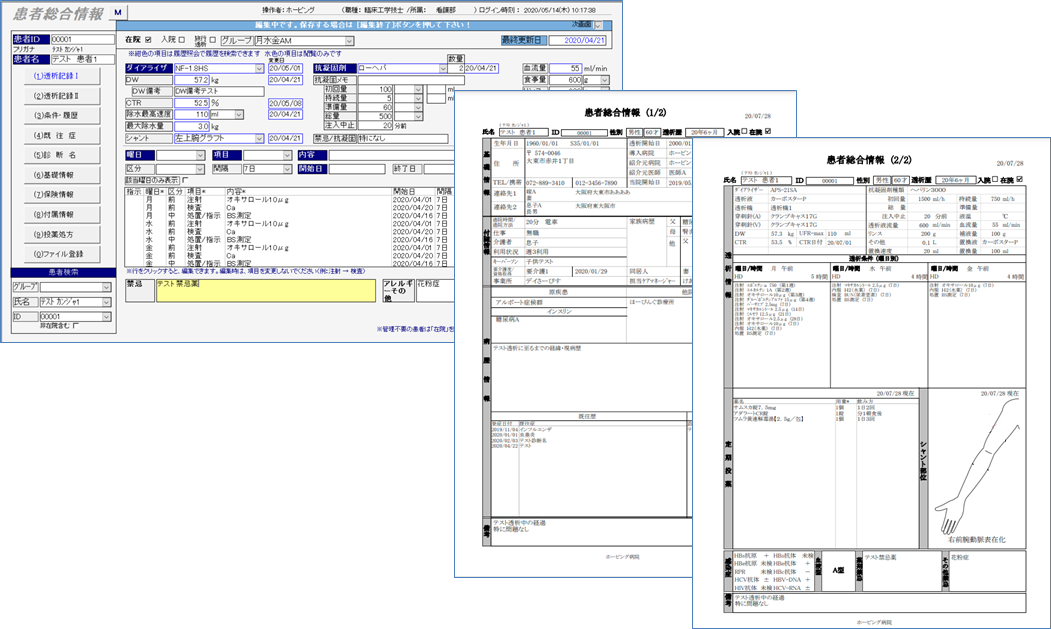Click the M button beside the title
The image size is (1051, 629).
(118, 12)
